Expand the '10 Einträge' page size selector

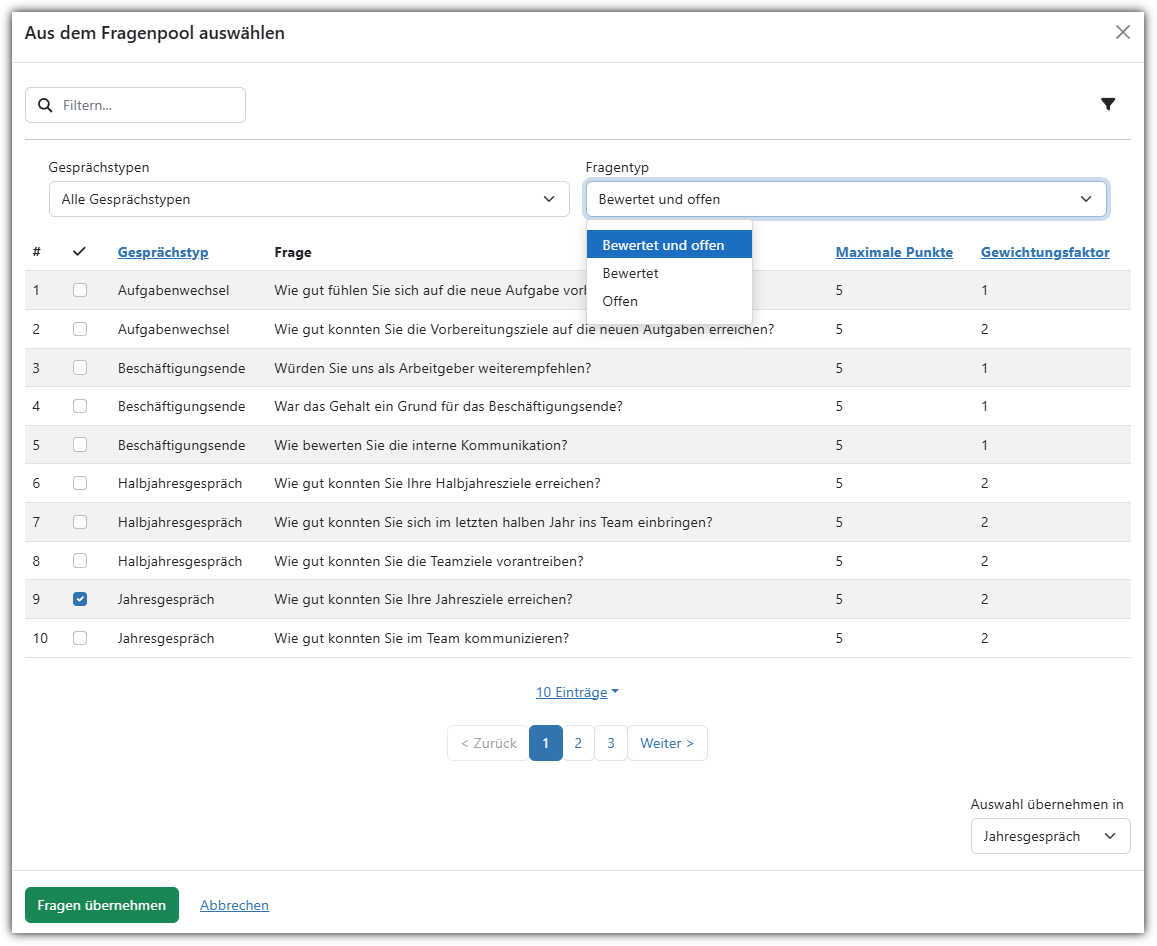(577, 692)
